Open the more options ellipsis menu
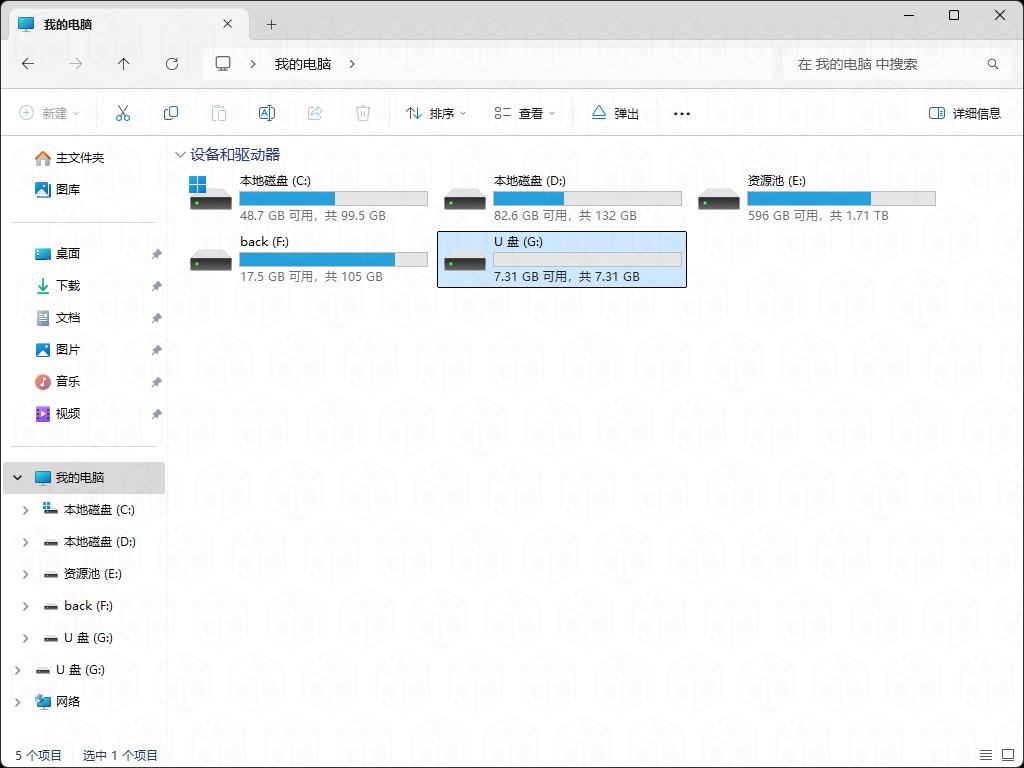Image resolution: width=1024 pixels, height=768 pixels. tap(682, 114)
